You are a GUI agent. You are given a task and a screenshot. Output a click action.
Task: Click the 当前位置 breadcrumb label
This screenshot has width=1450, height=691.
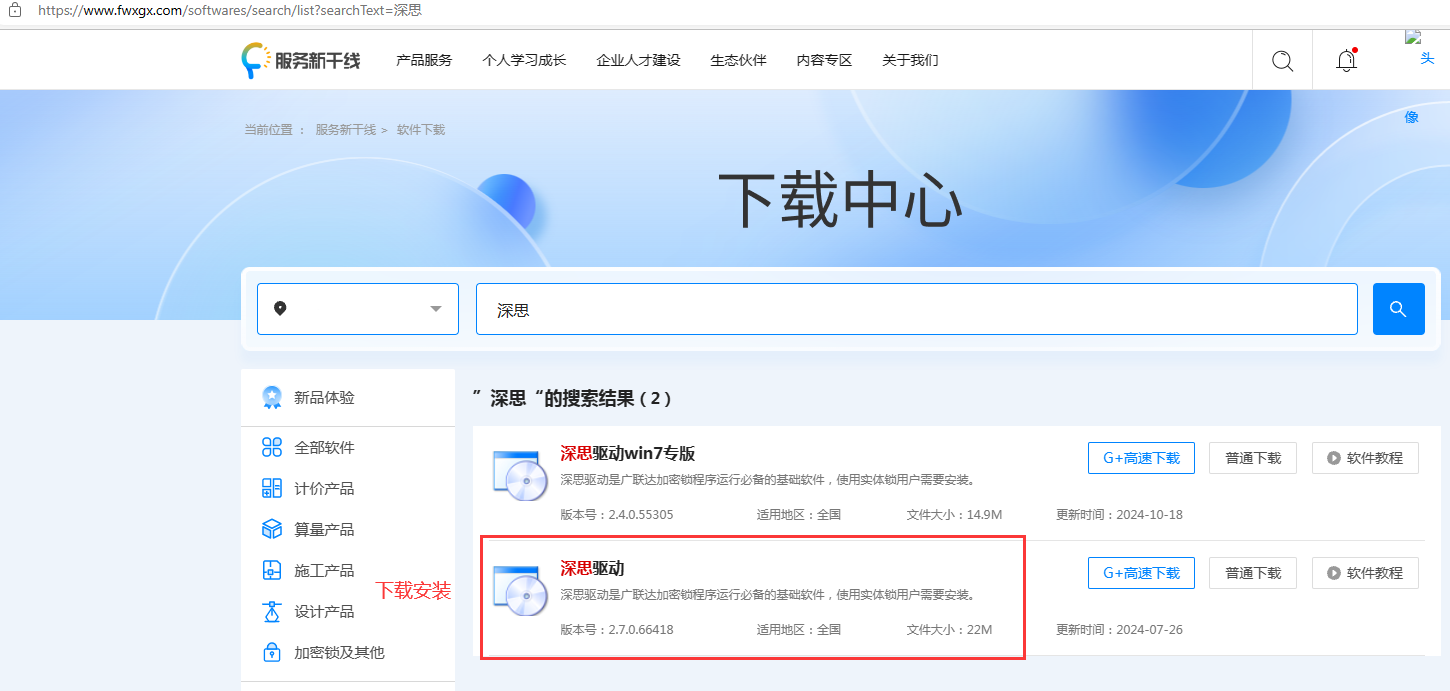[x=274, y=130]
